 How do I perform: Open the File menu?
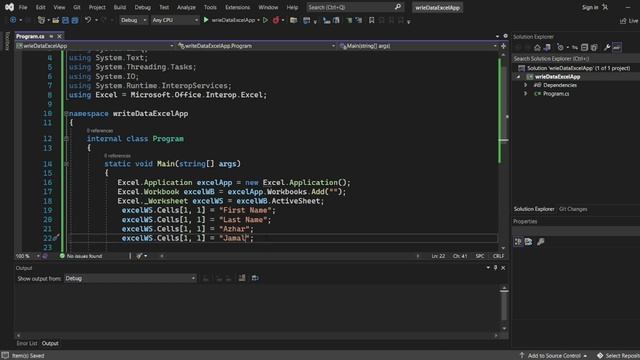(x=23, y=7)
